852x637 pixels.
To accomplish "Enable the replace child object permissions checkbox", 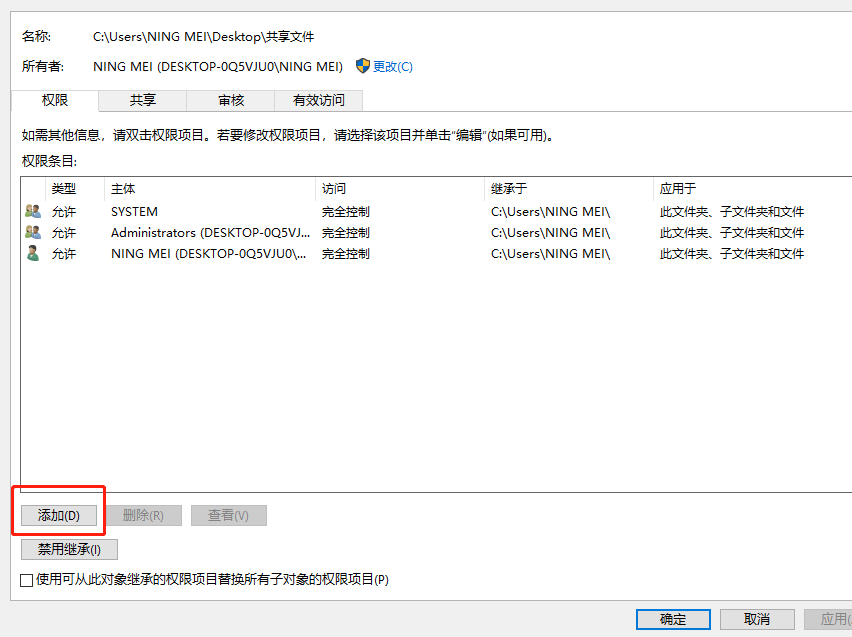I will tap(25, 579).
